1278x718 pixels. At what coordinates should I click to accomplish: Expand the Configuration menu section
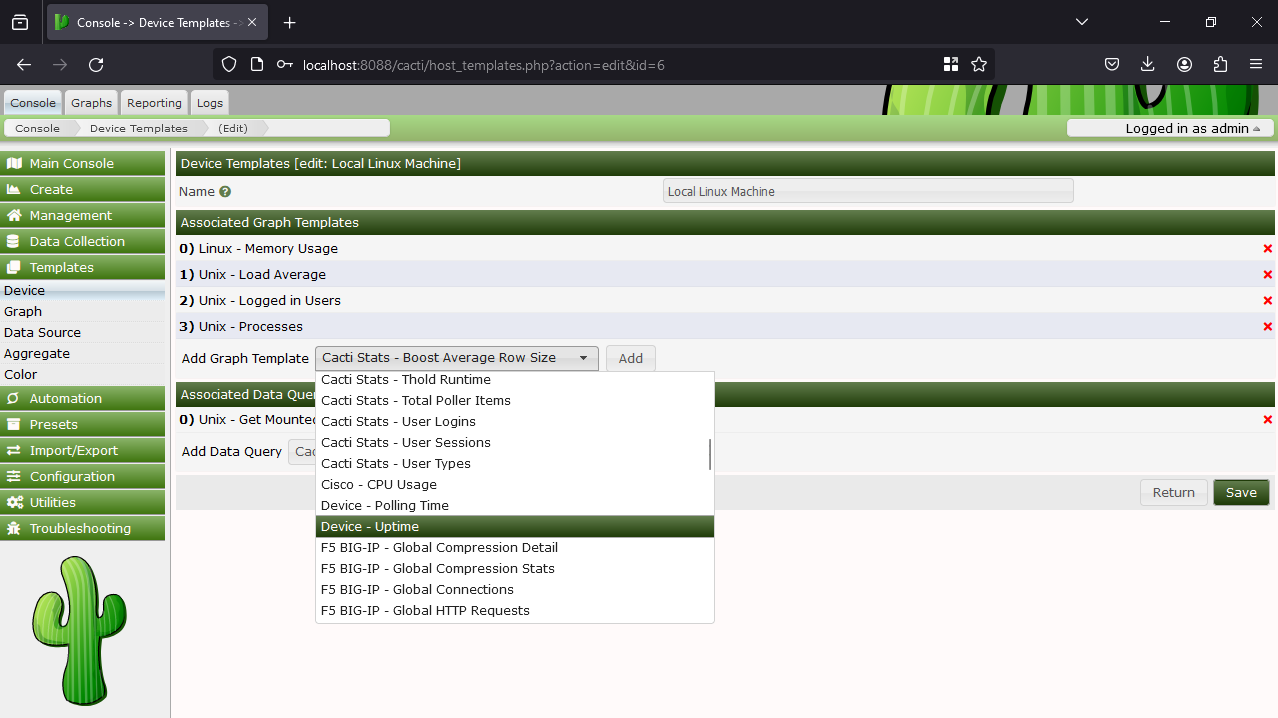coord(83,476)
